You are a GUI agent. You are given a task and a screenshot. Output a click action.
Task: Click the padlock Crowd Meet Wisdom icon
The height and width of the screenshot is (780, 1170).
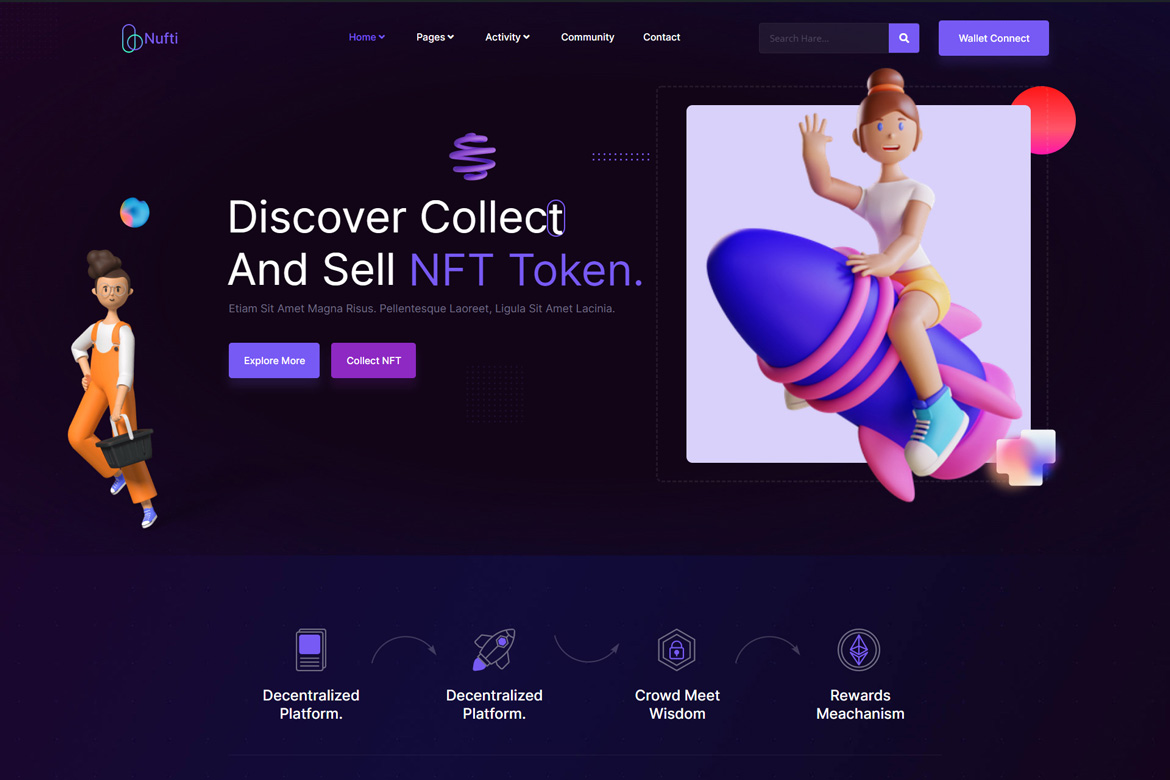pyautogui.click(x=677, y=649)
